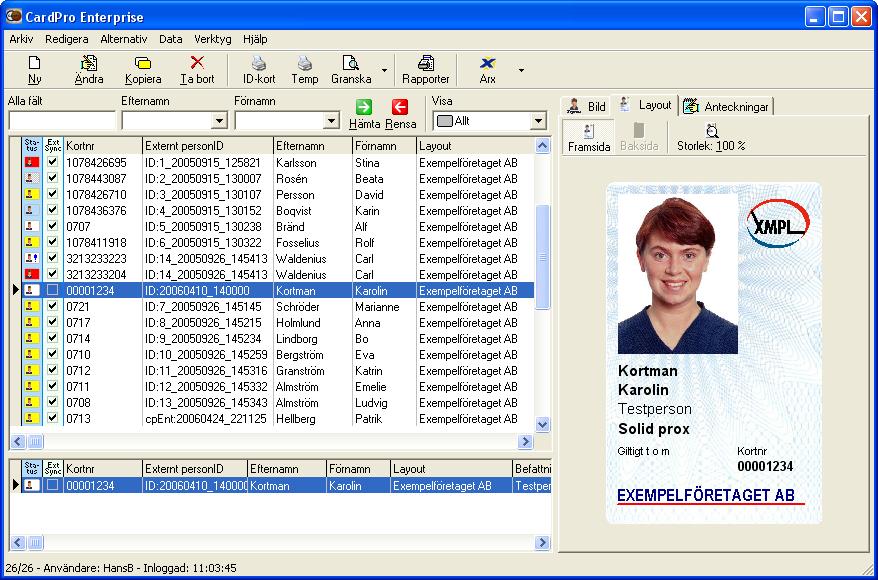The height and width of the screenshot is (580, 878).
Task: Click status icon in Hellberg Patrik row
Action: tap(32, 418)
